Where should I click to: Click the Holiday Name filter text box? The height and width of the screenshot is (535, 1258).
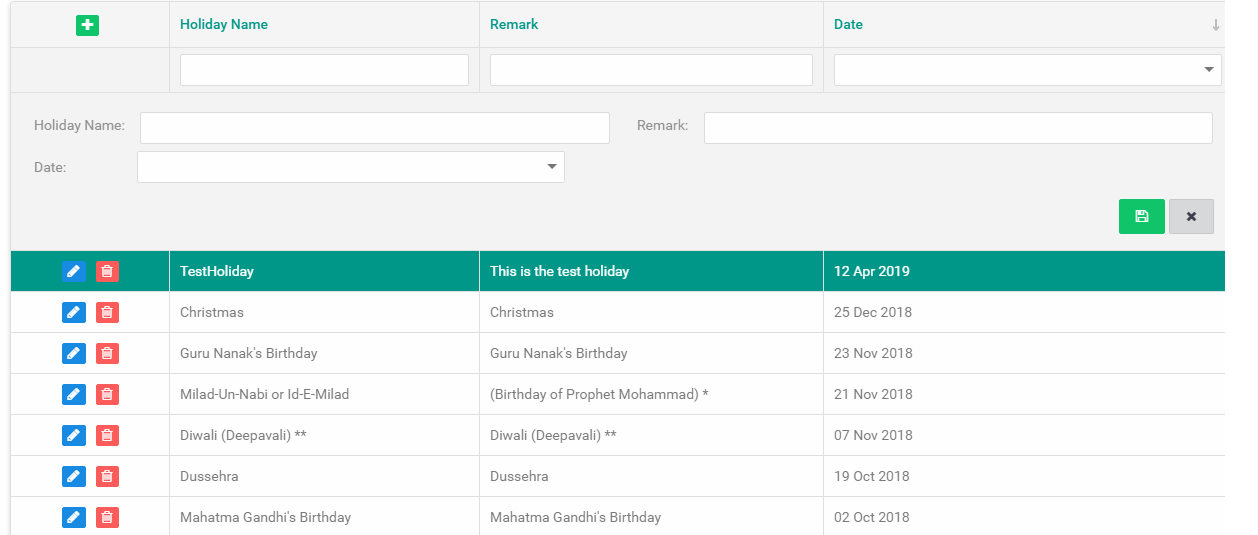pyautogui.click(x=324, y=70)
